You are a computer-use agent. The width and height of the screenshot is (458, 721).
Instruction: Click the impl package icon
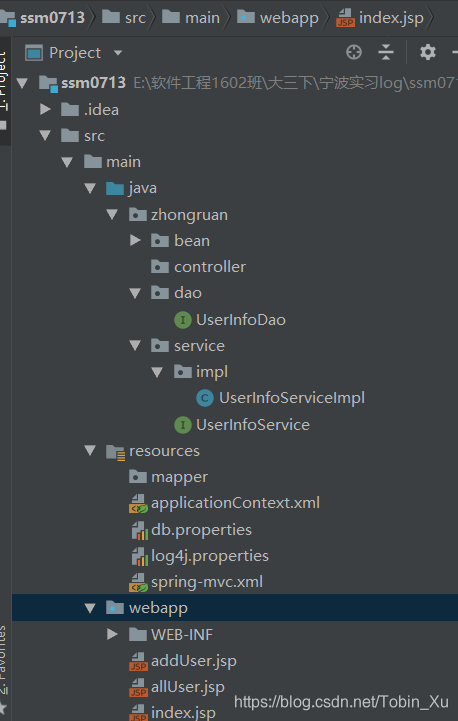pos(183,372)
